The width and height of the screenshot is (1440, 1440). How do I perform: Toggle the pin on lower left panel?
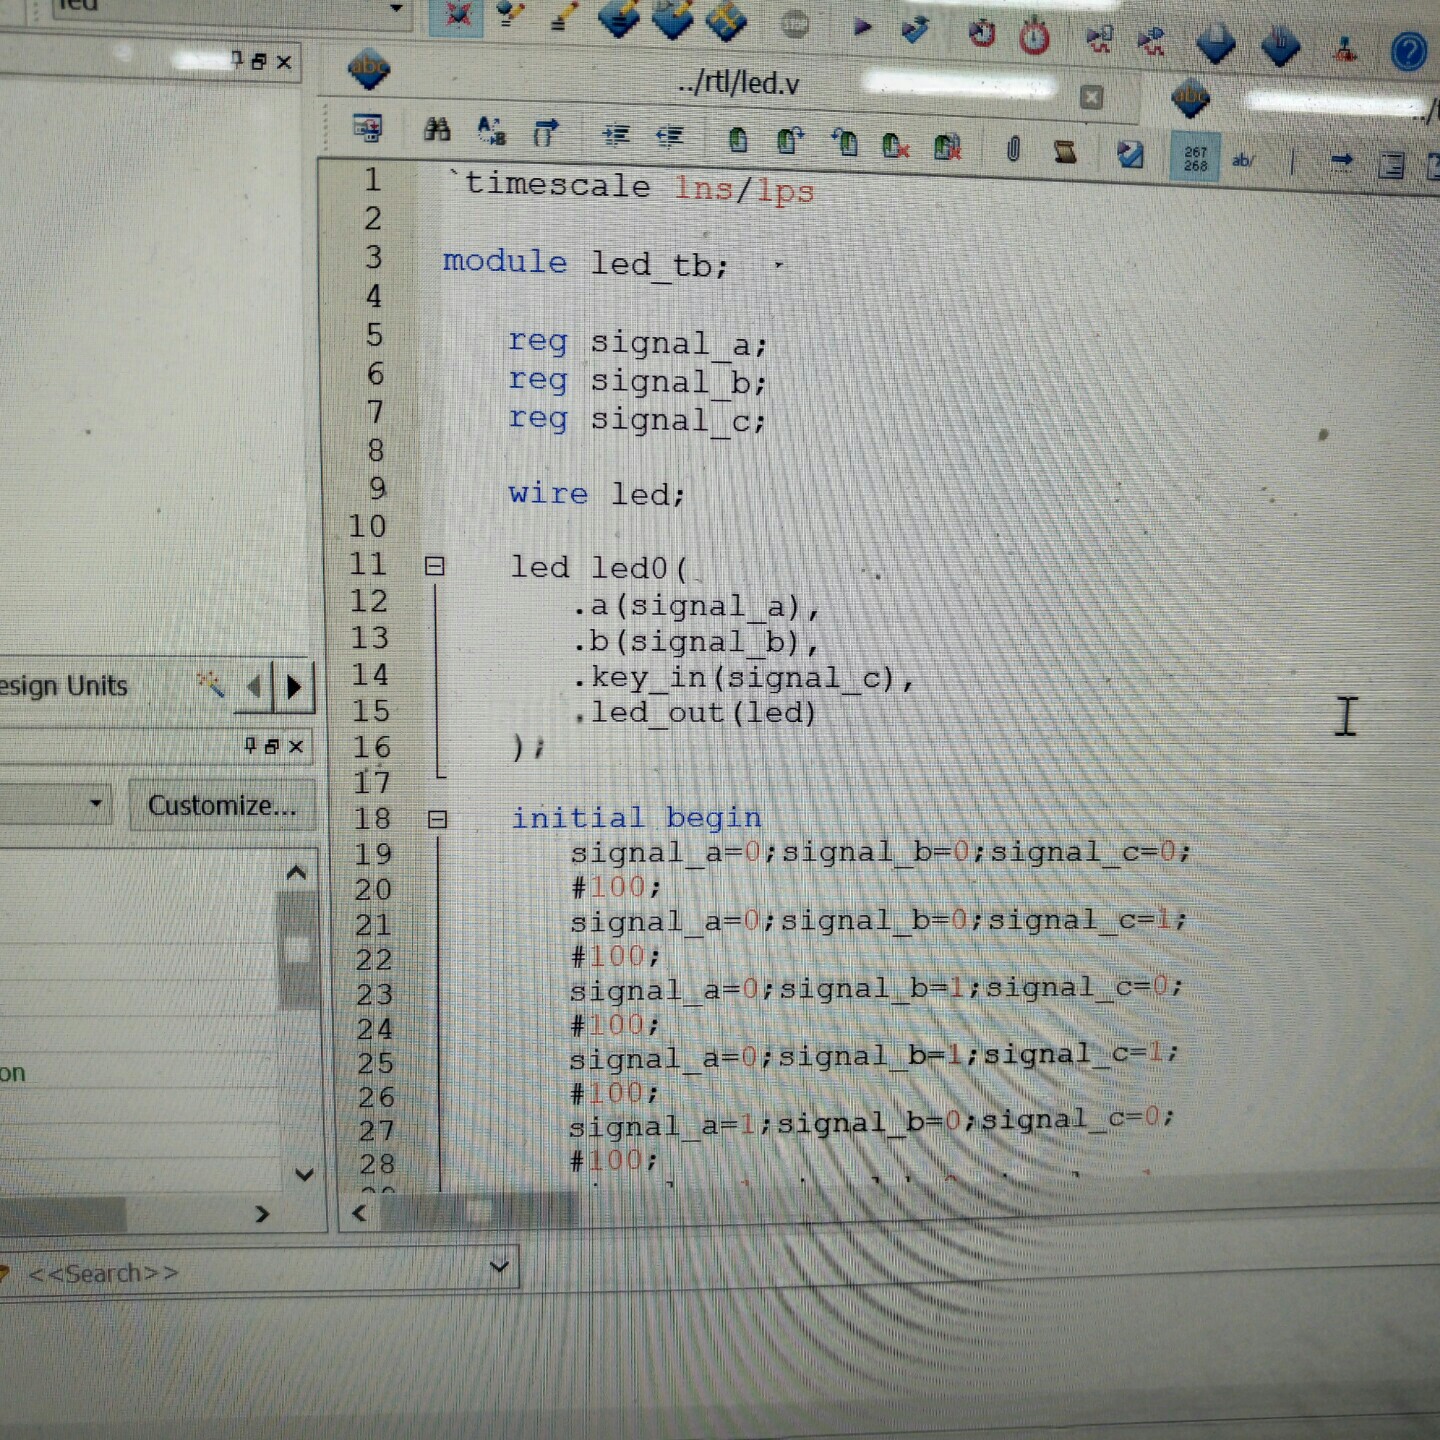coord(251,746)
